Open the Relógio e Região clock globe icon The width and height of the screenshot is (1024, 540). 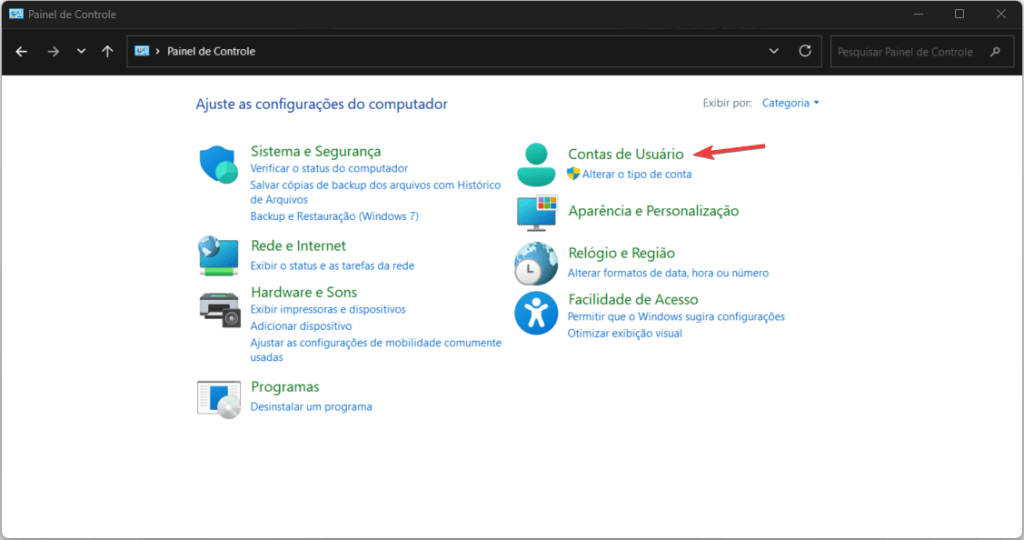click(x=536, y=264)
